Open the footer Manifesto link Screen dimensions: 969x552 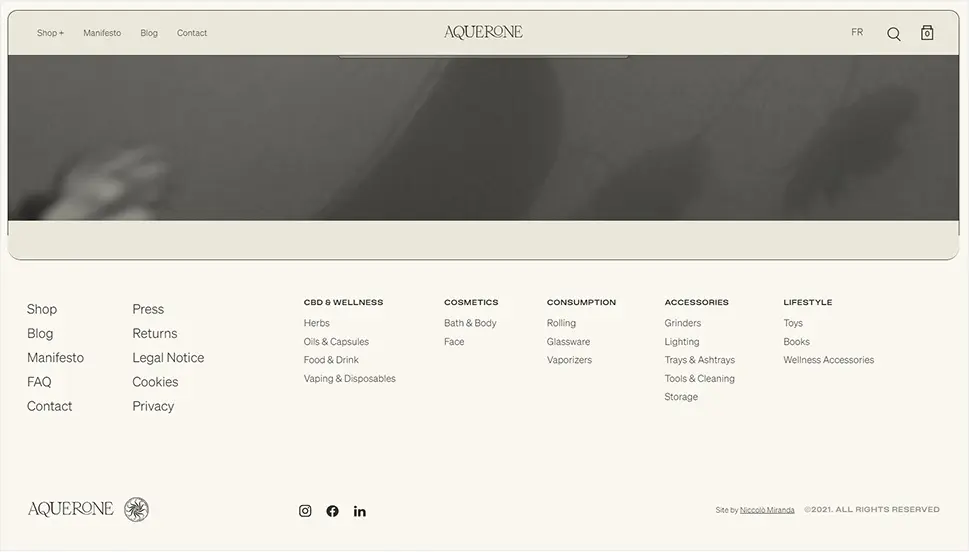[56, 357]
